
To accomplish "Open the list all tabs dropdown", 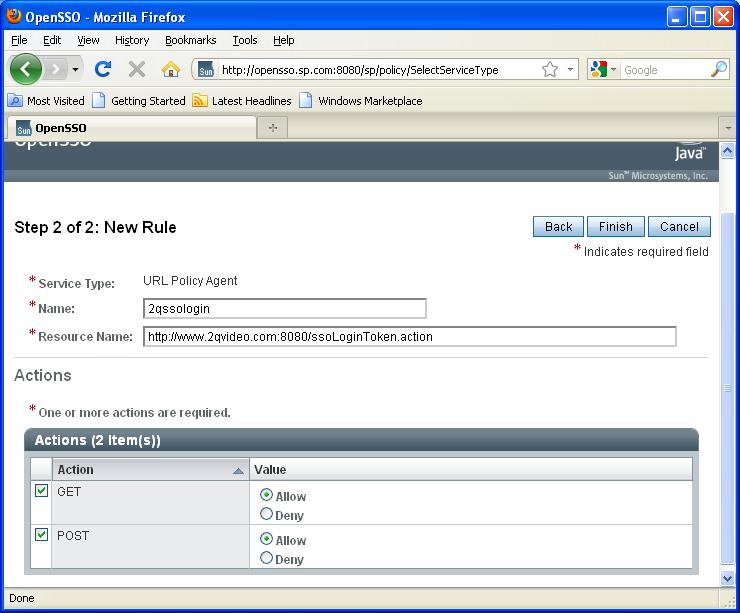I will click(x=728, y=128).
